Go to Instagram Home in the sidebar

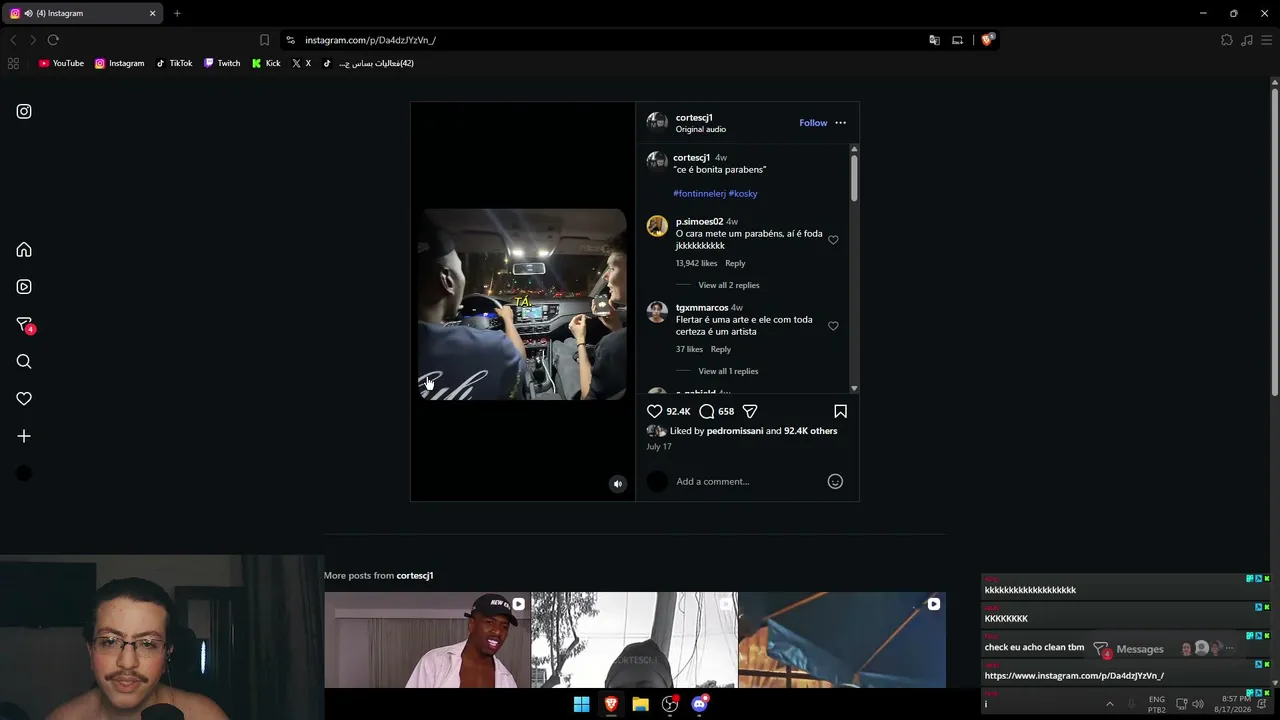(24, 250)
